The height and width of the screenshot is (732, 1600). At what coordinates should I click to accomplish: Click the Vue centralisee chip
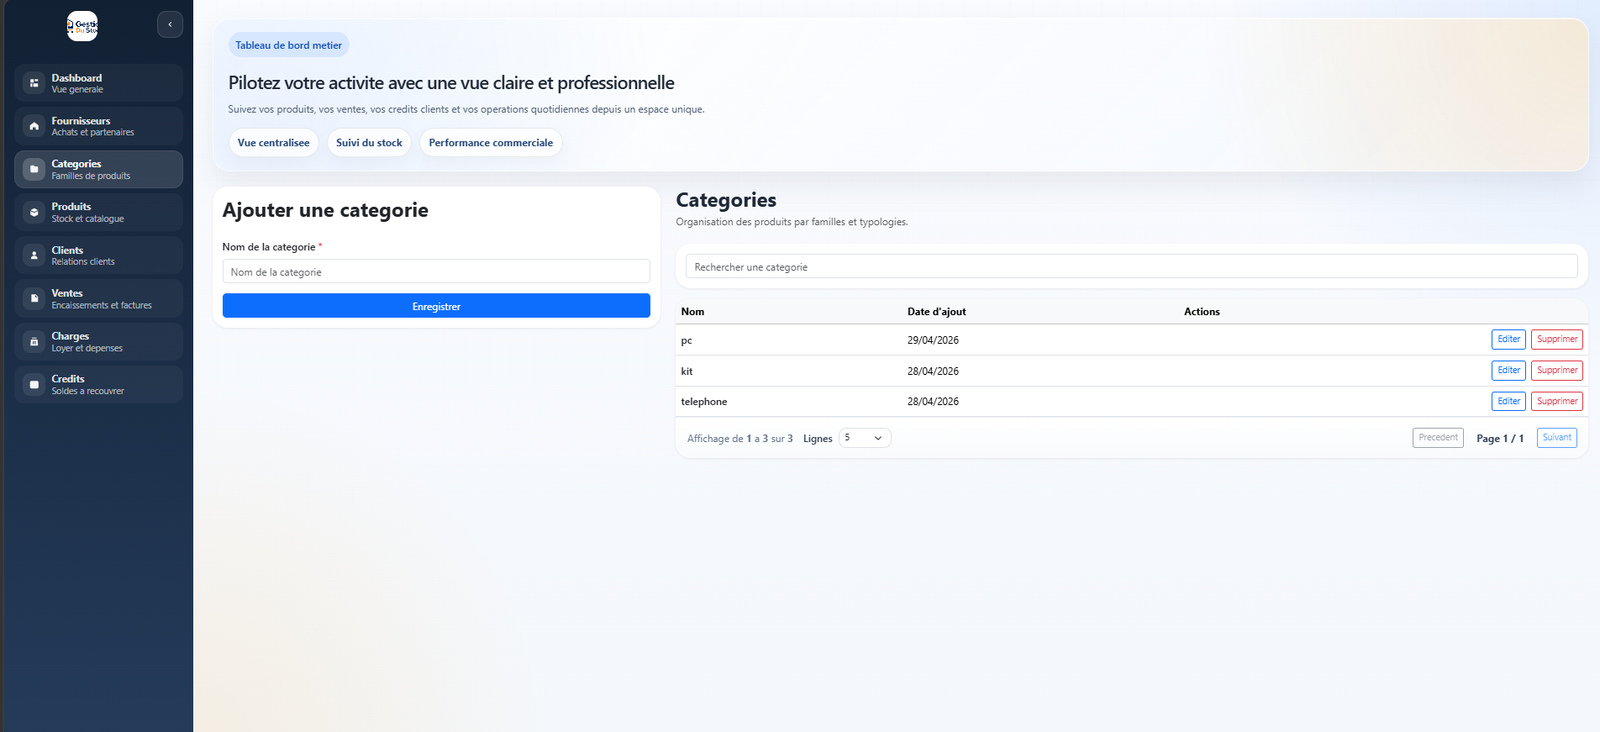(274, 143)
